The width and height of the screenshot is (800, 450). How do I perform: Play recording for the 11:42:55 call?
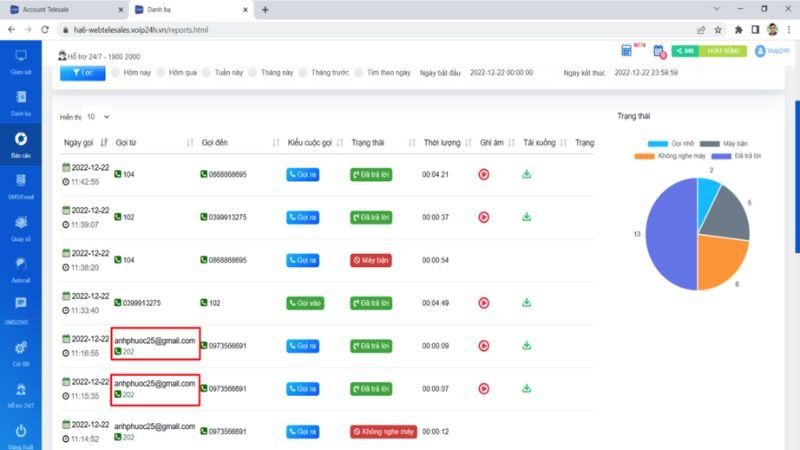(x=484, y=174)
